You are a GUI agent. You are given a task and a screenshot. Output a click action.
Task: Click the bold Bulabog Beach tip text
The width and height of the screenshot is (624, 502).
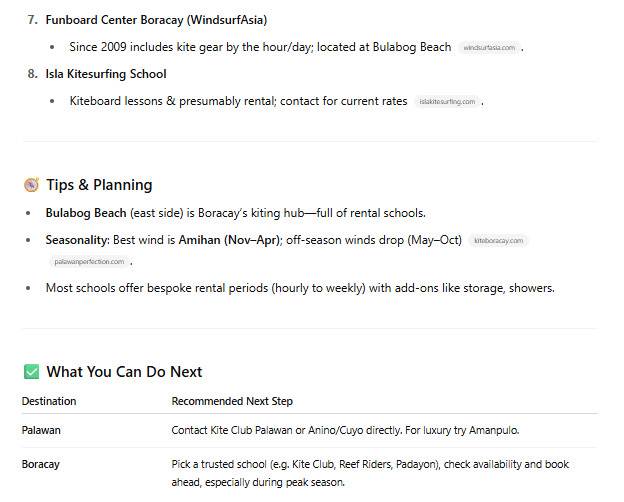click(x=86, y=213)
